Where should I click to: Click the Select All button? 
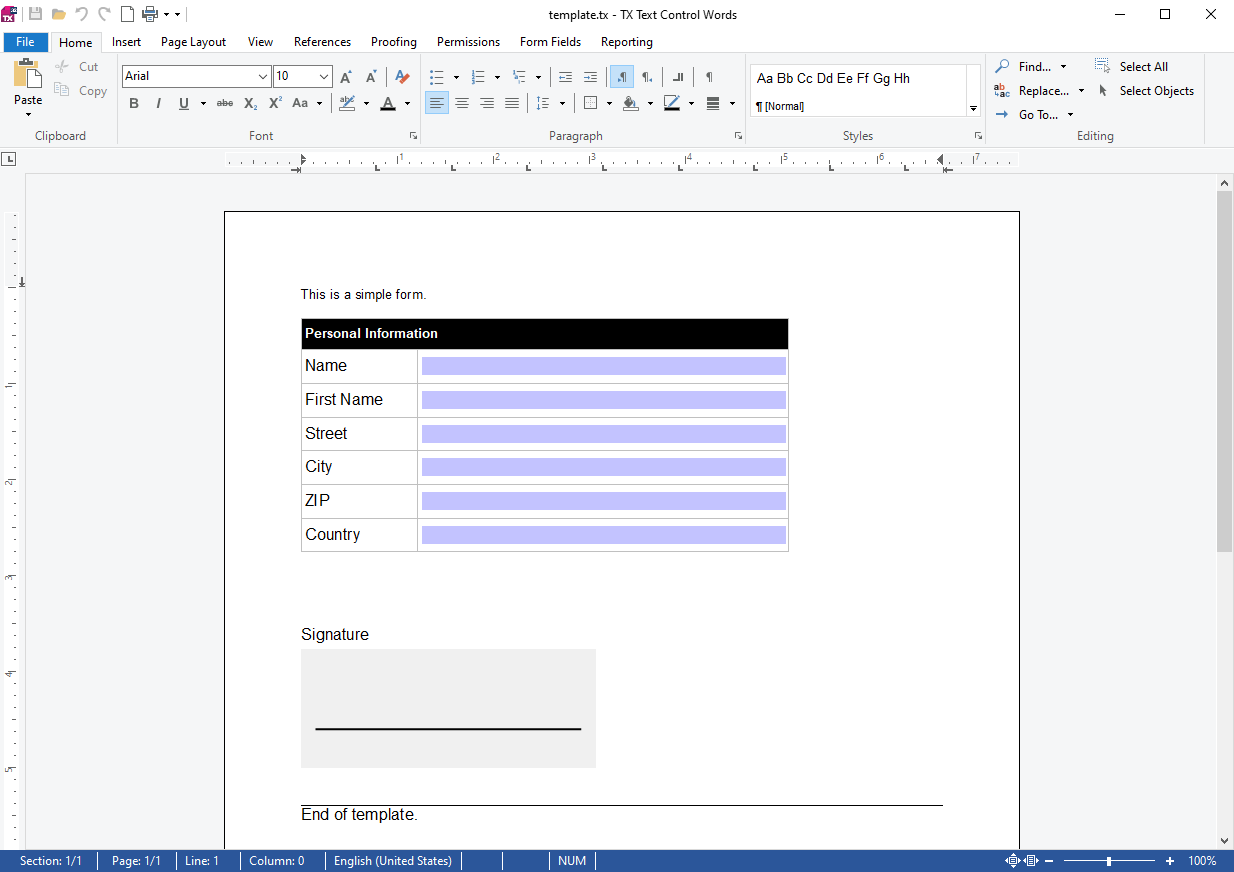tap(1131, 66)
